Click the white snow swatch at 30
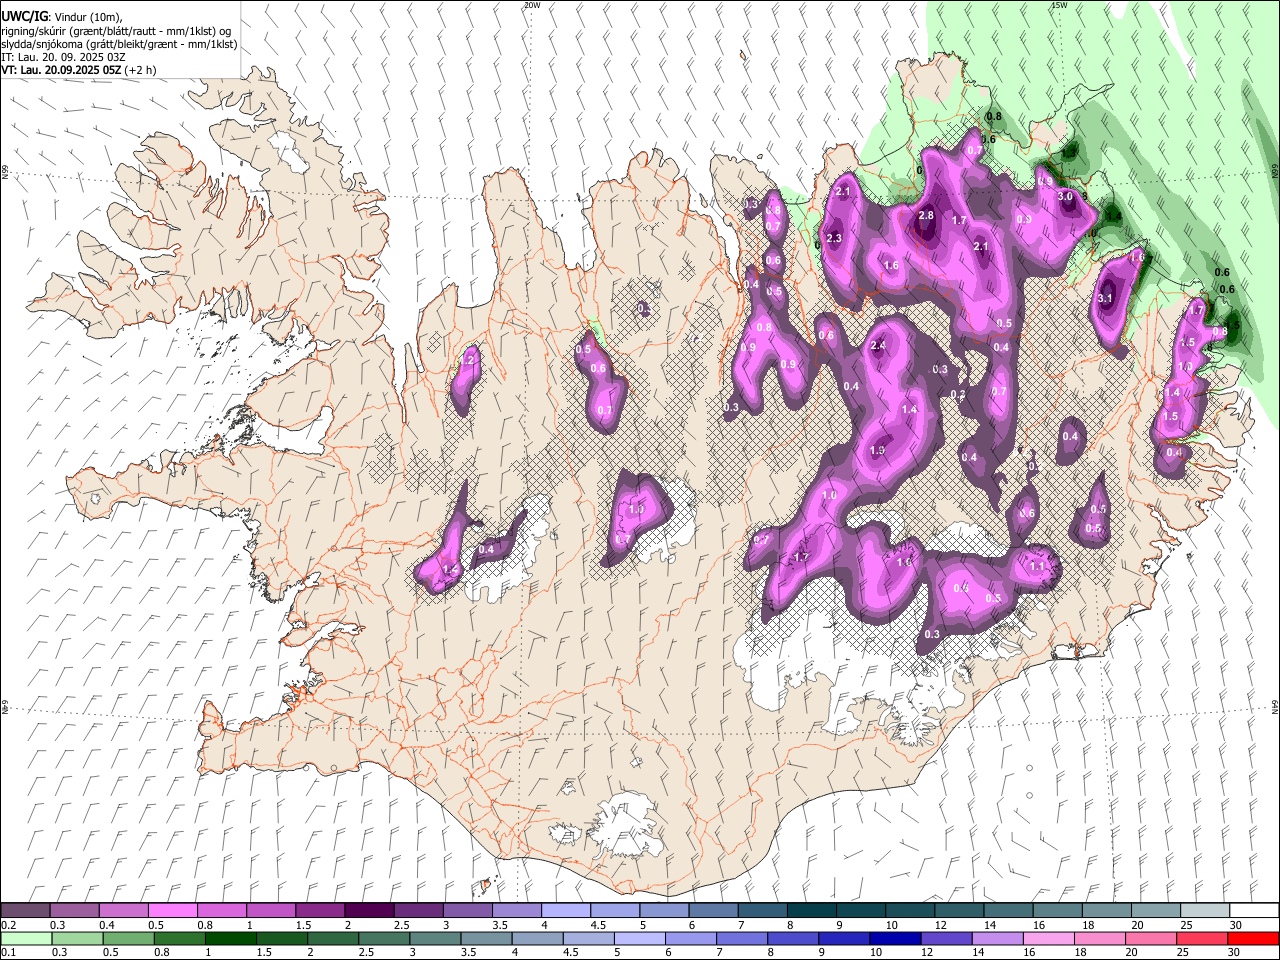Screen dimensions: 1280x960 [x=1255, y=910]
